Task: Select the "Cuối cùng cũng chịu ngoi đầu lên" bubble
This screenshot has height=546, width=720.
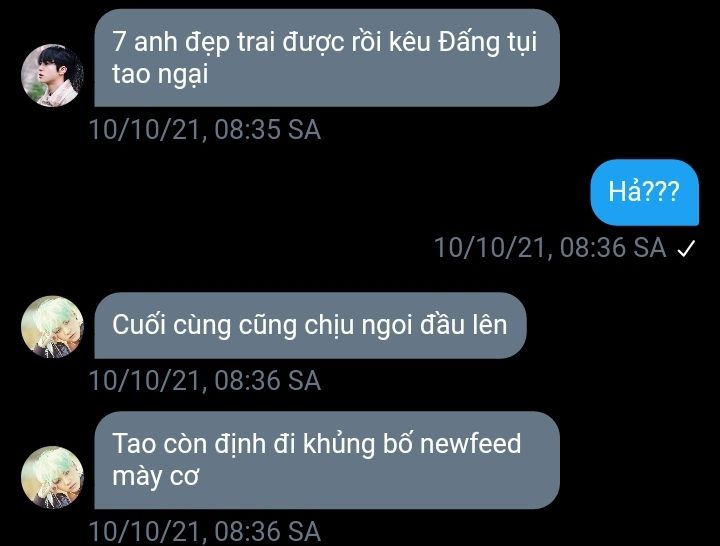Action: 310,326
